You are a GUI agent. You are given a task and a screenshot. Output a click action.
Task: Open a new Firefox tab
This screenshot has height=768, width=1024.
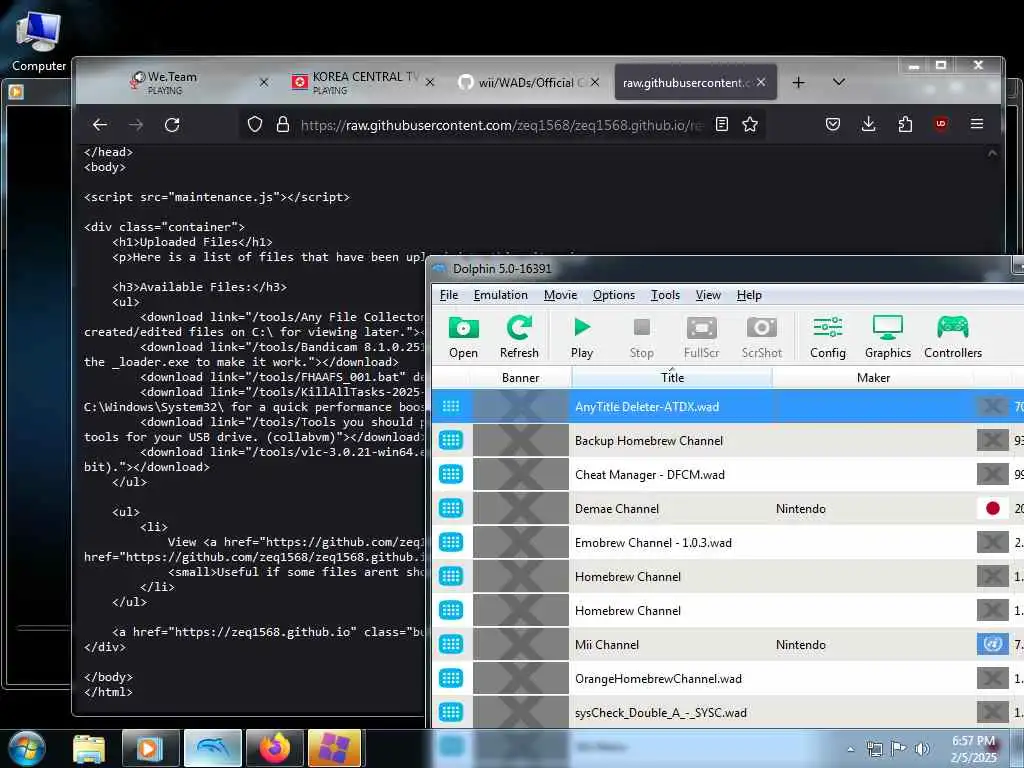(x=798, y=82)
